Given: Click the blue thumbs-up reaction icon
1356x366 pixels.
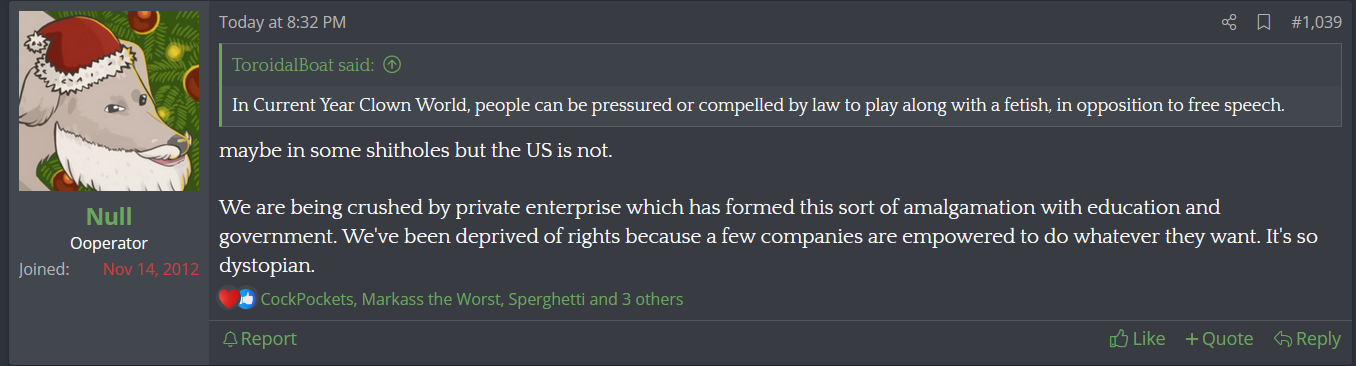Looking at the screenshot, I should coord(246,298).
